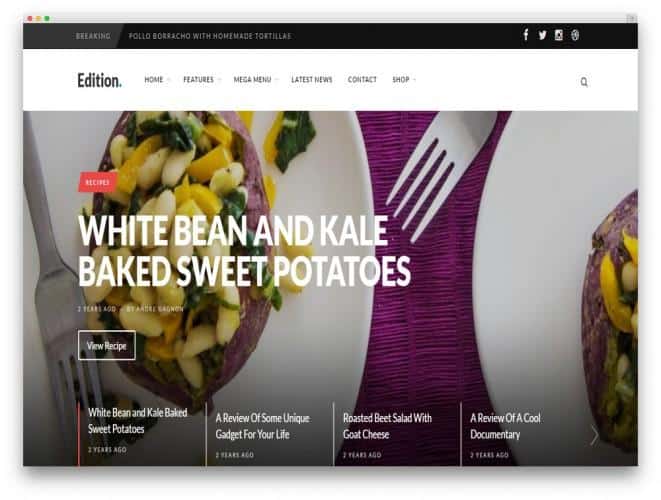
Task: Click the green window maximize dot
Action: pyautogui.click(x=47, y=19)
